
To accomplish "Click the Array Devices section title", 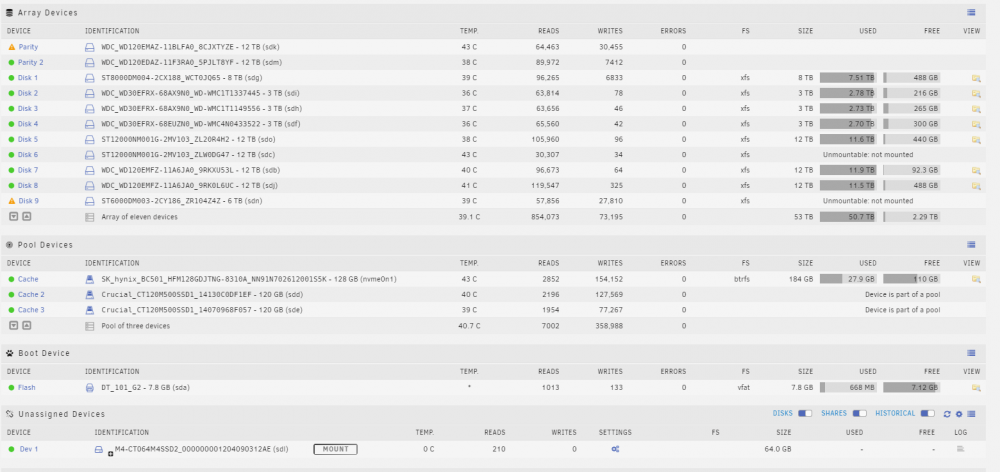I will click(x=48, y=13).
